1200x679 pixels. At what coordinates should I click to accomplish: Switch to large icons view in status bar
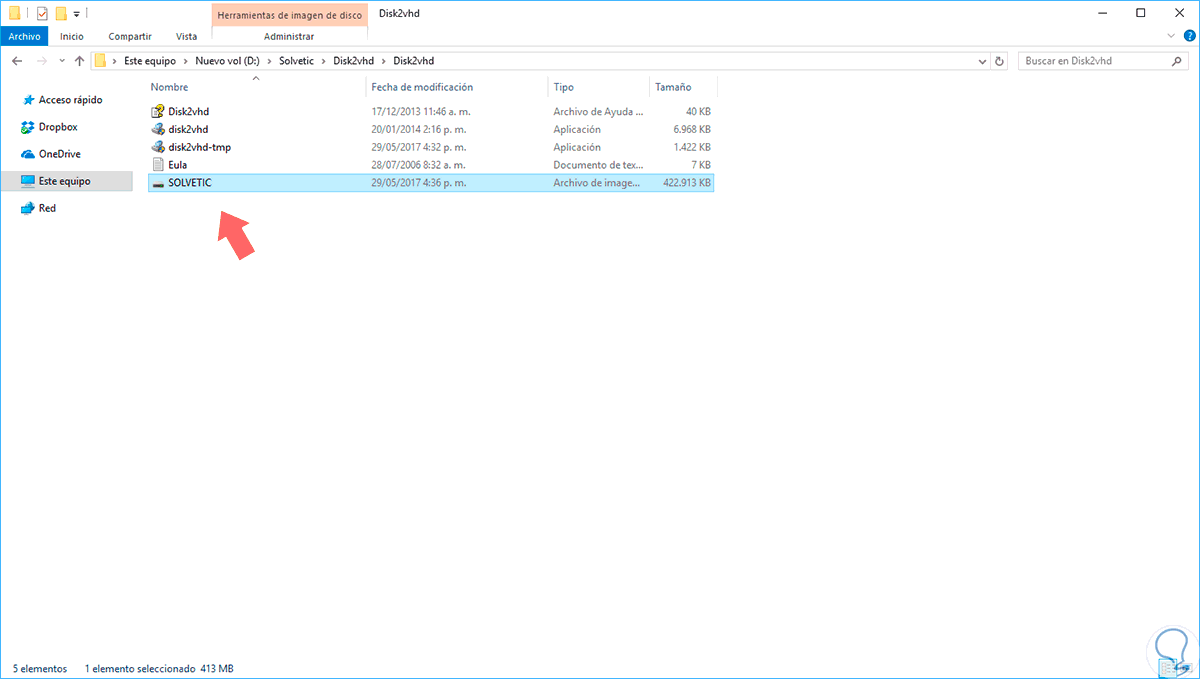pyautogui.click(x=1189, y=668)
